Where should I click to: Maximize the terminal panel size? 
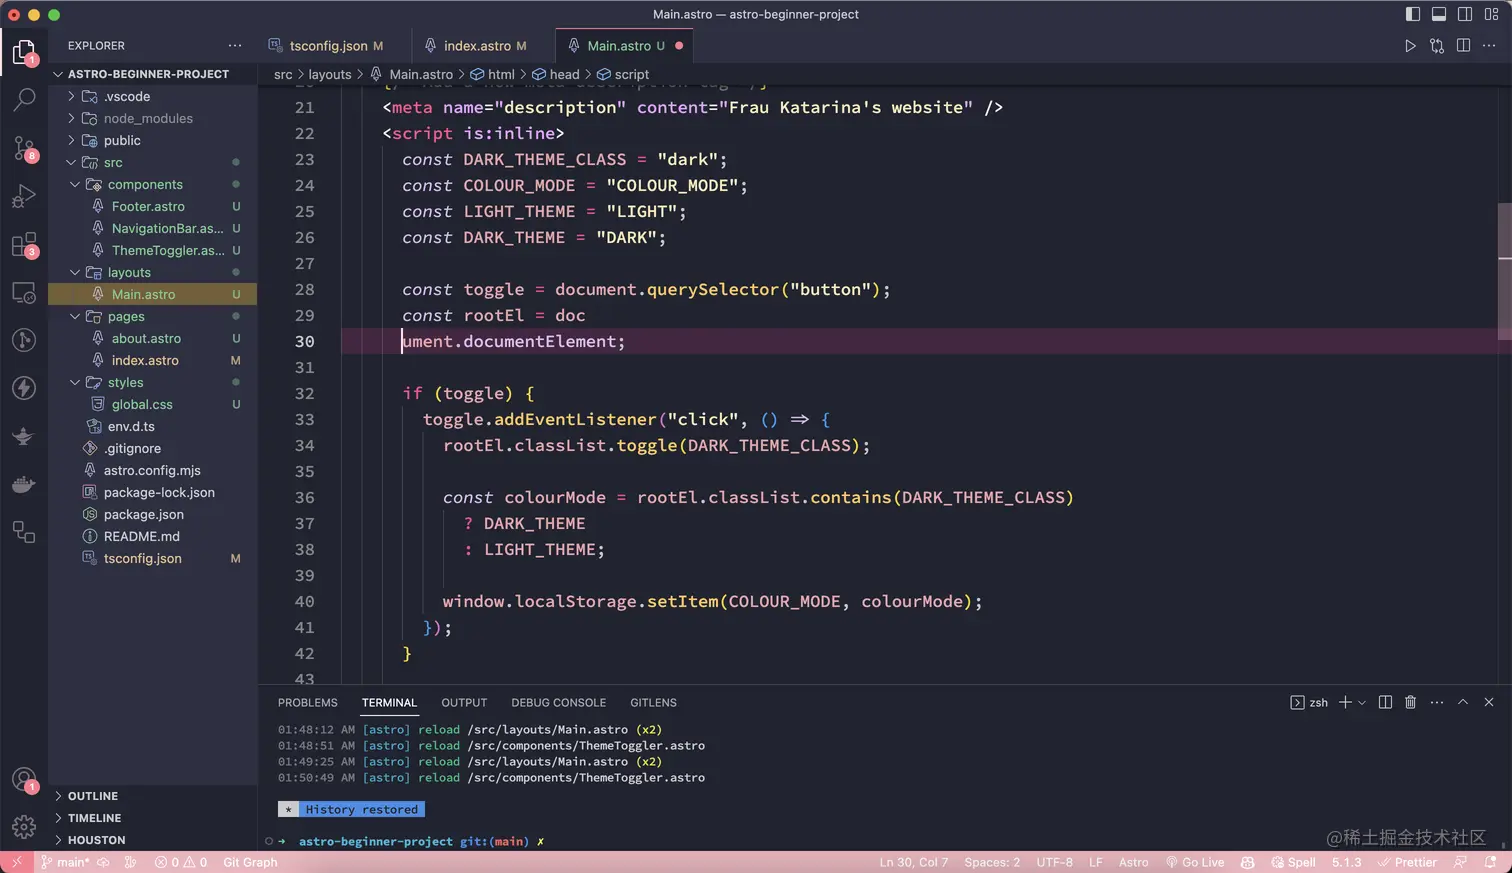coord(1463,703)
